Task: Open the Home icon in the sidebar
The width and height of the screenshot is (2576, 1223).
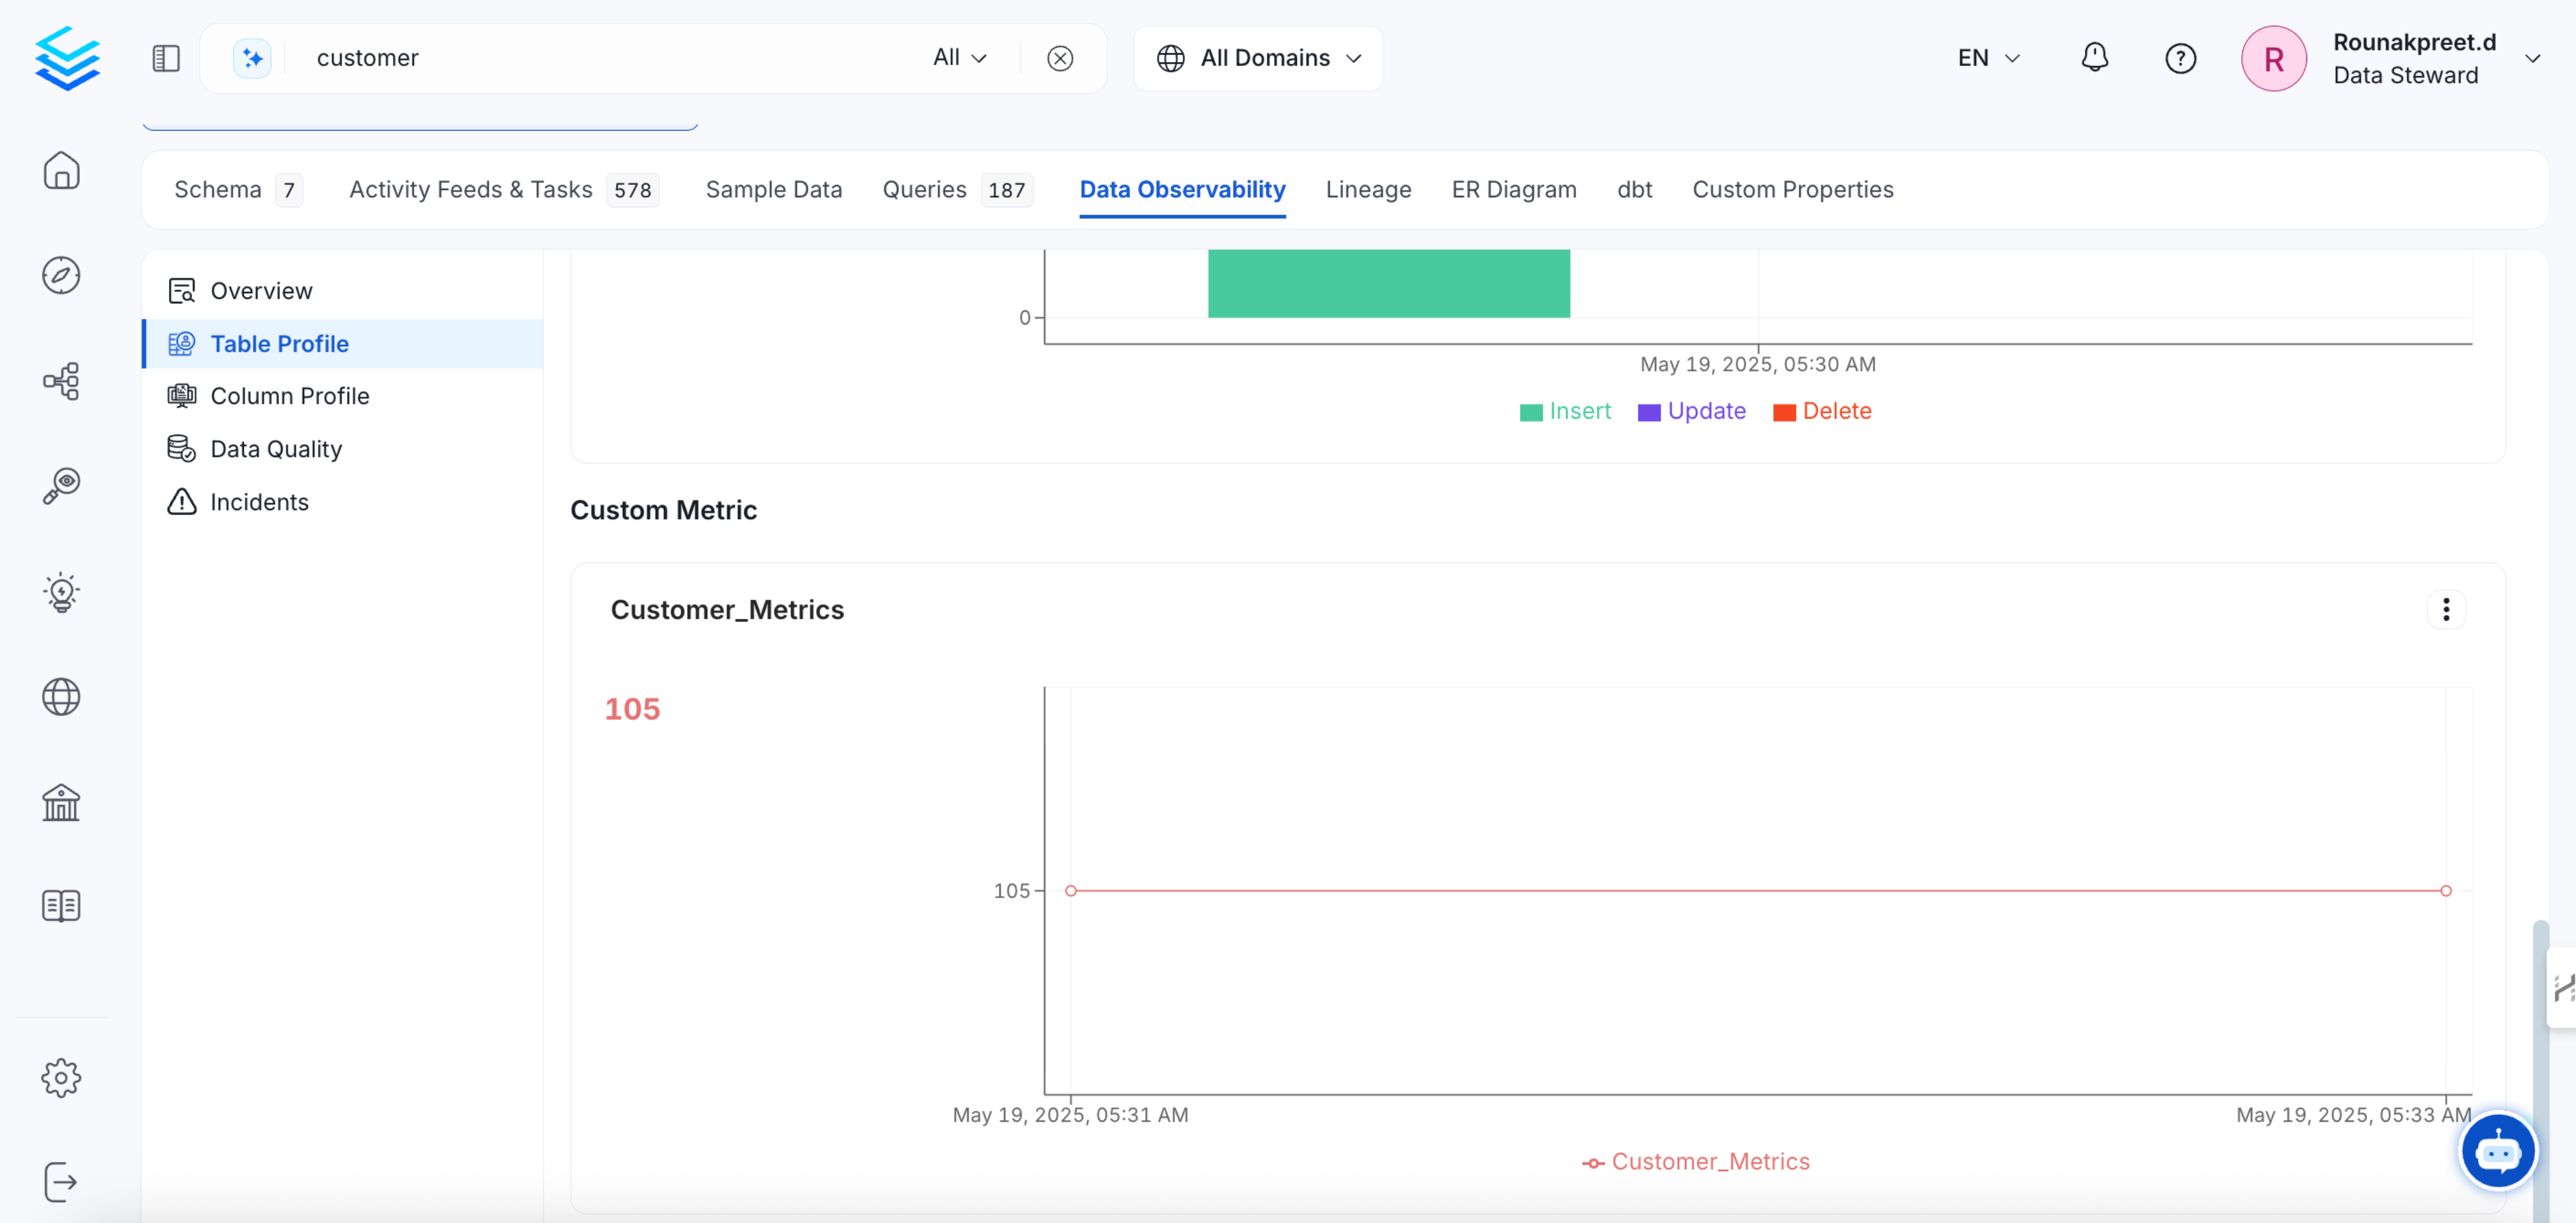Action: [x=62, y=171]
